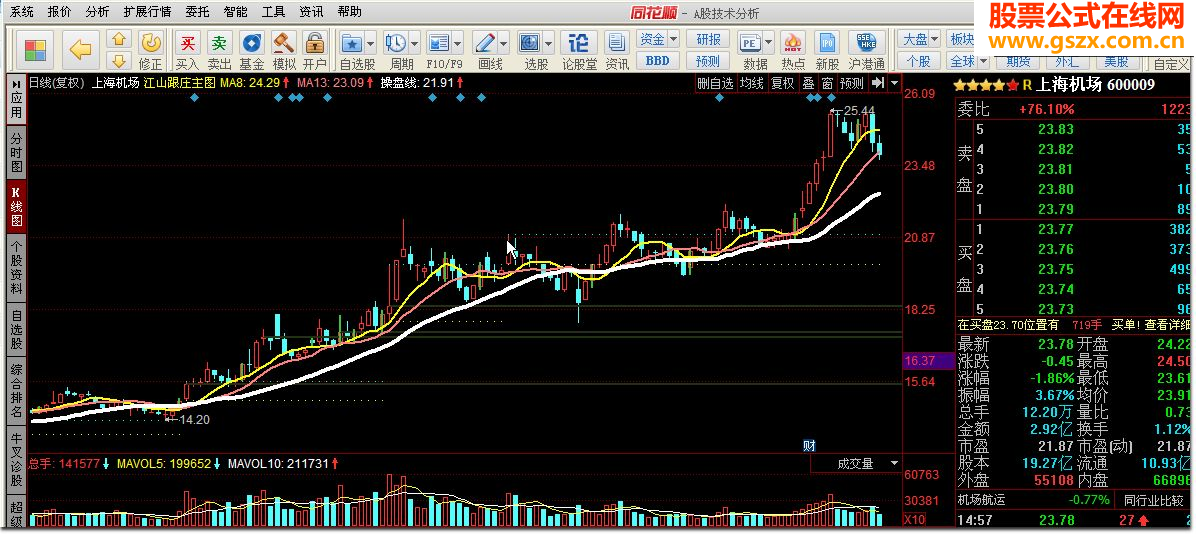
Task: Expand the 资金 dropdown arrow
Action: (x=672, y=40)
